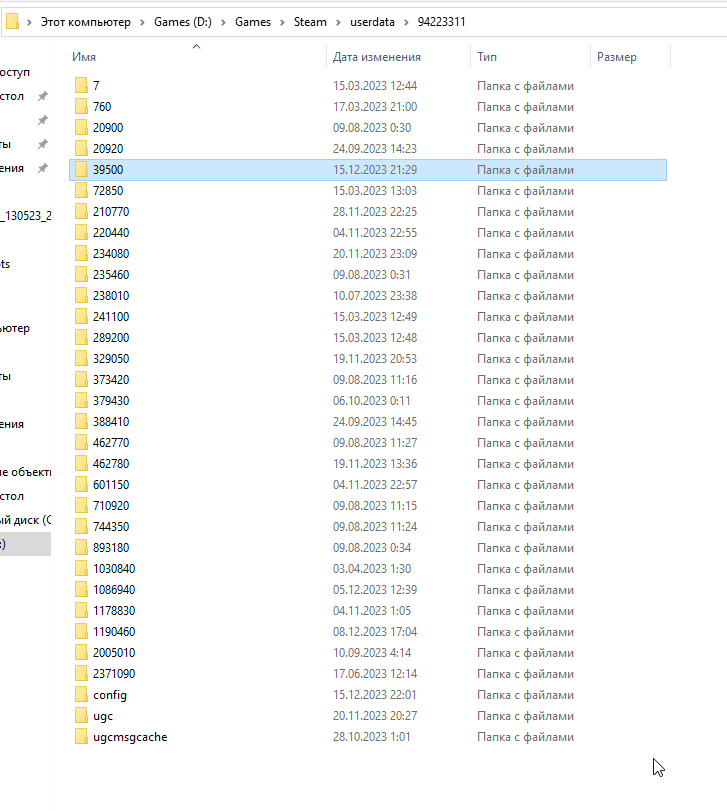Select folder name 373420
The width and height of the screenshot is (727, 811).
point(111,380)
